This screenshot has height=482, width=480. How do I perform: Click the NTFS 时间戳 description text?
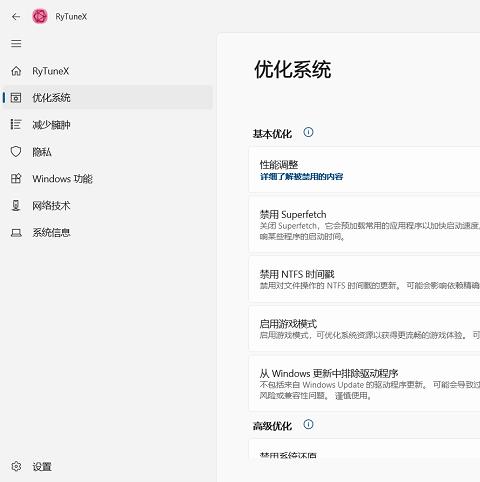click(370, 285)
